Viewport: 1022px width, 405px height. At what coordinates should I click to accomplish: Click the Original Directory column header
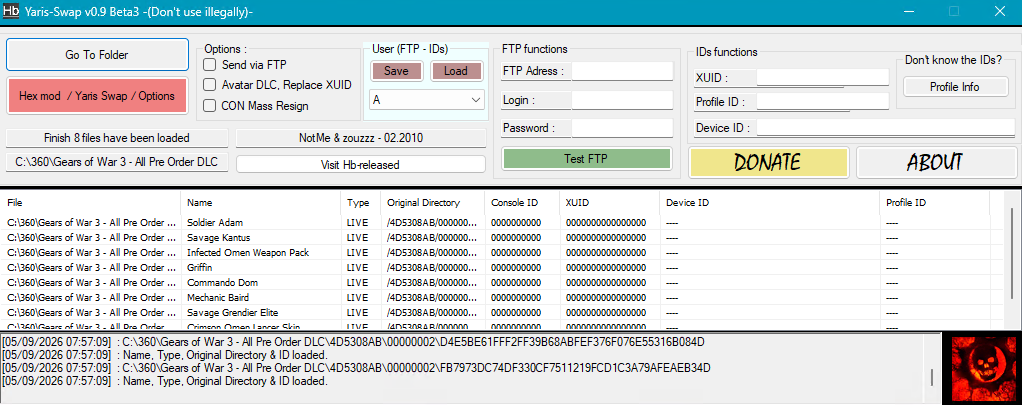click(433, 203)
